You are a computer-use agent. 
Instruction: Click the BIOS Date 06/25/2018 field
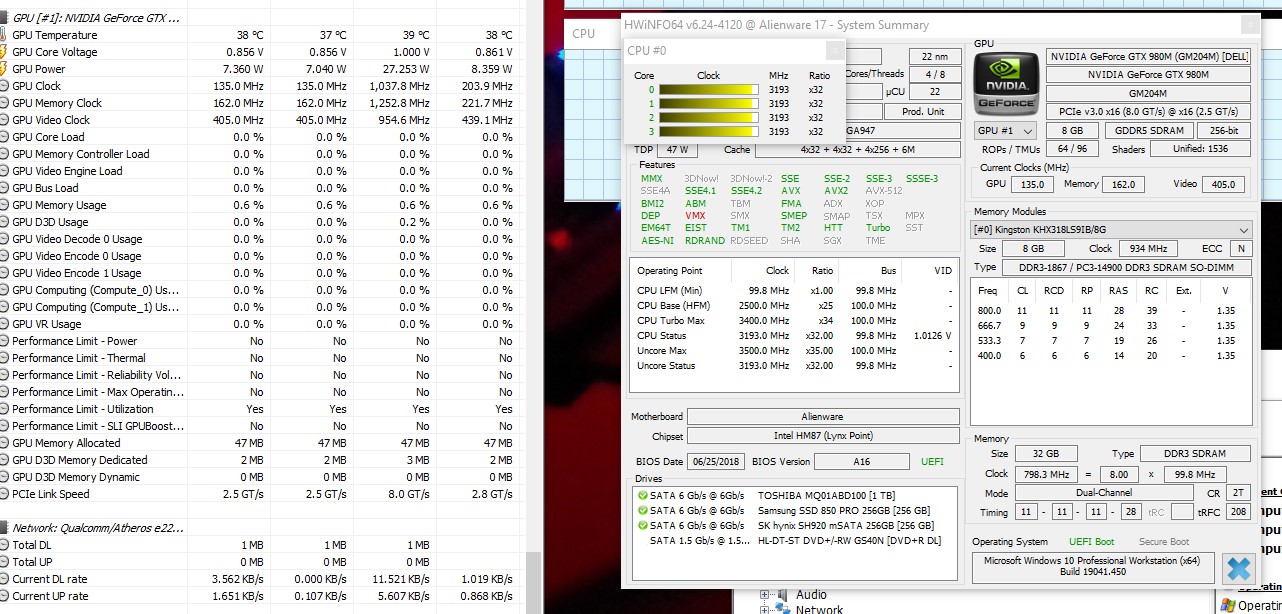[x=715, y=462]
